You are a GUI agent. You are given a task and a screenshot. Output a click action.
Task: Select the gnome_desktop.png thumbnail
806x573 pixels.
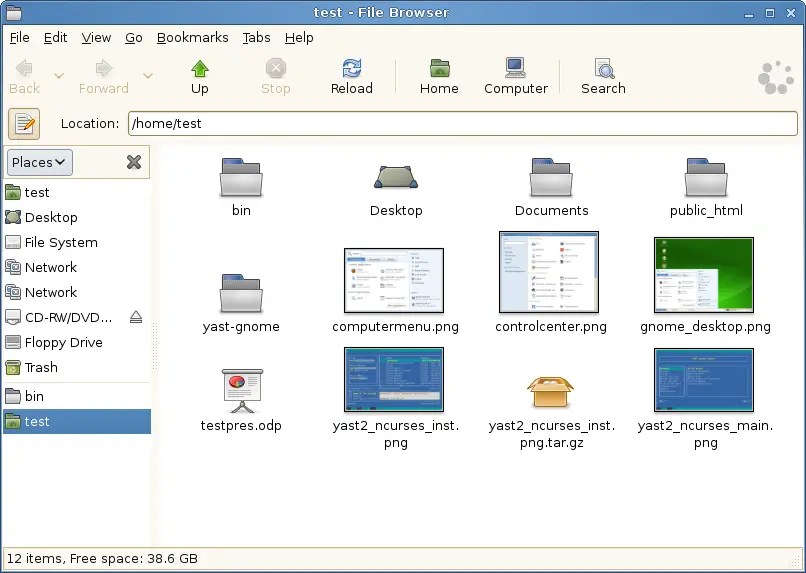click(x=704, y=275)
